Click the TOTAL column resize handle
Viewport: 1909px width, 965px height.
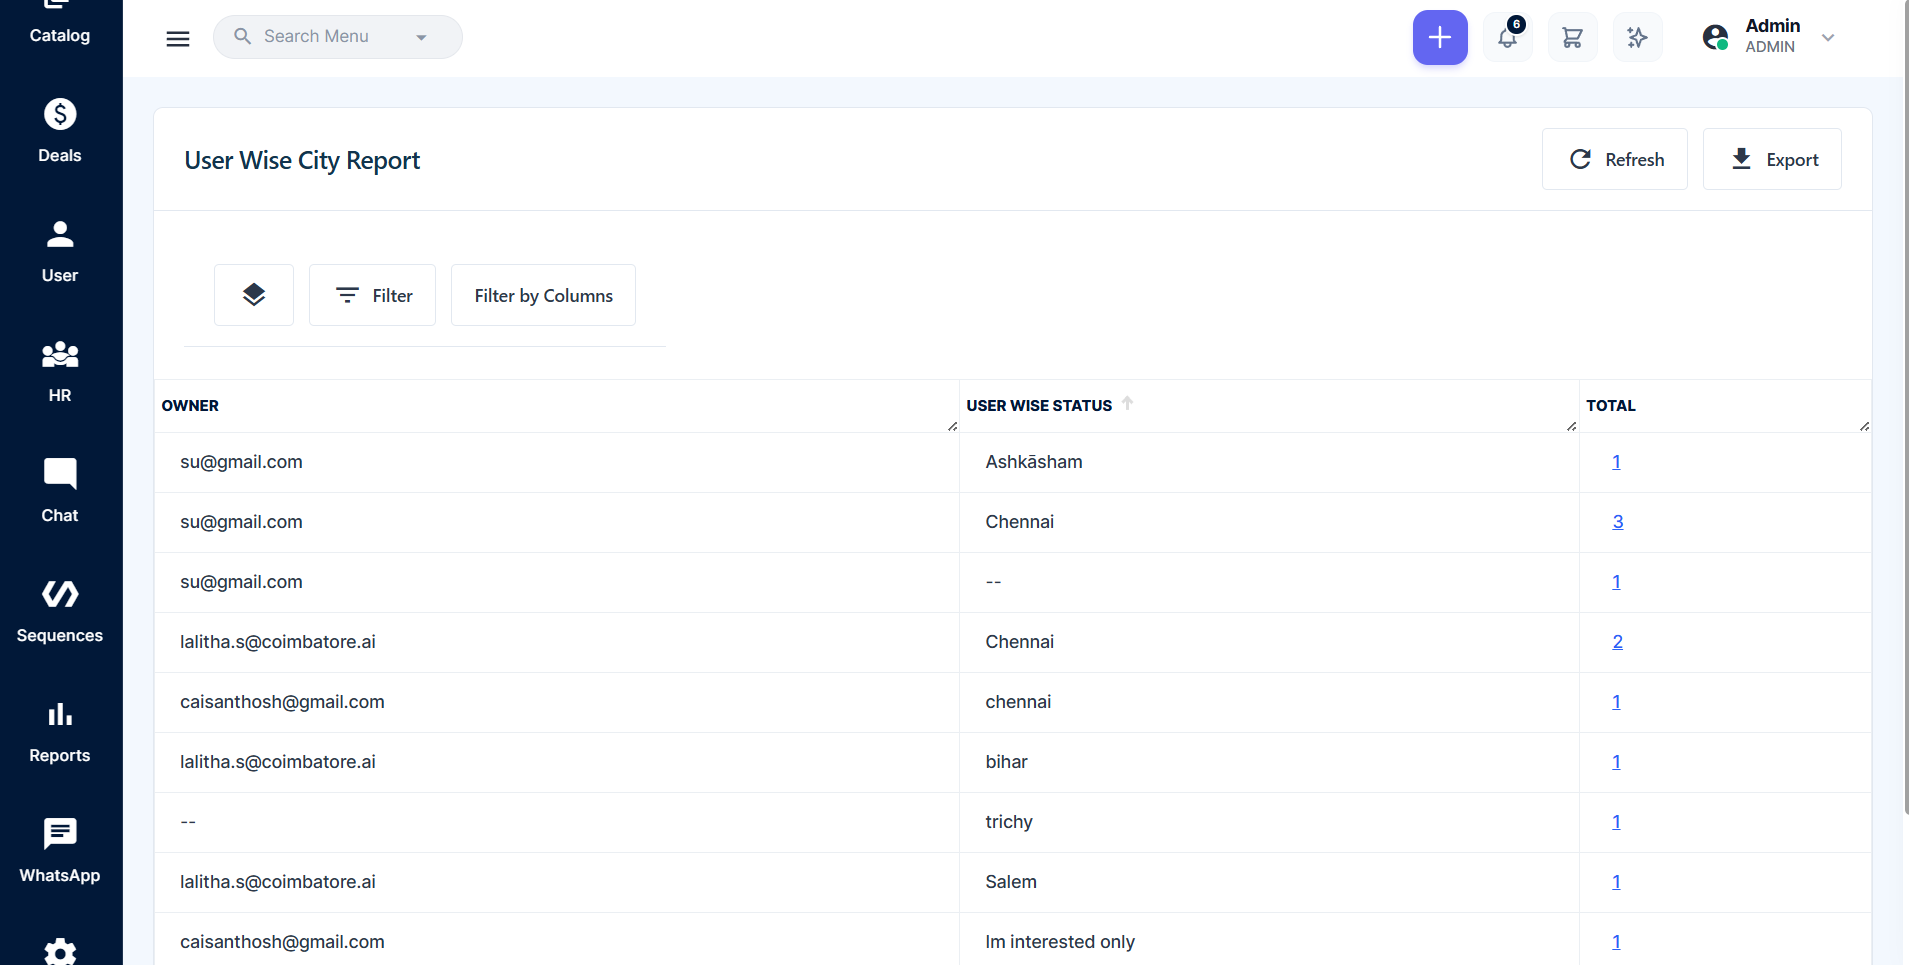click(1864, 426)
